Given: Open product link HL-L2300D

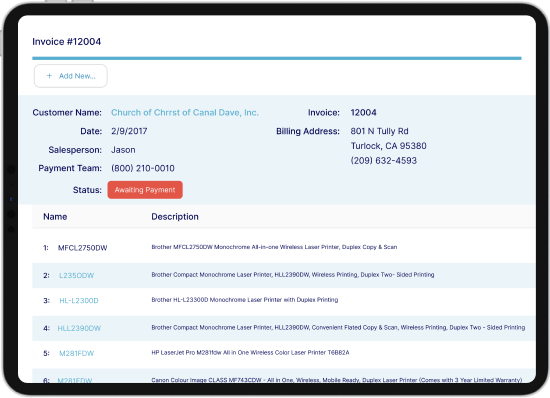Looking at the screenshot, I should coord(79,301).
